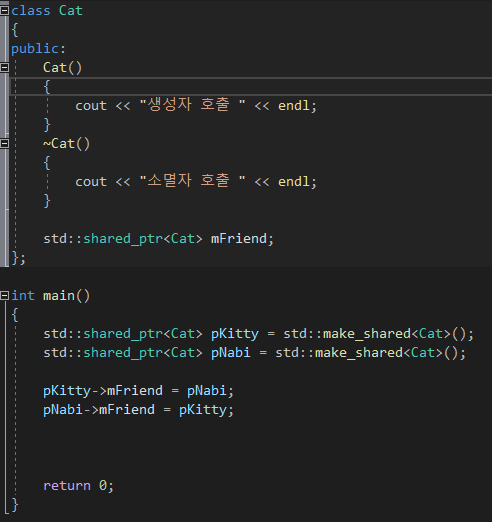The image size is (492, 522).
Task: Click the 'public:' access specifier
Action: (39, 49)
